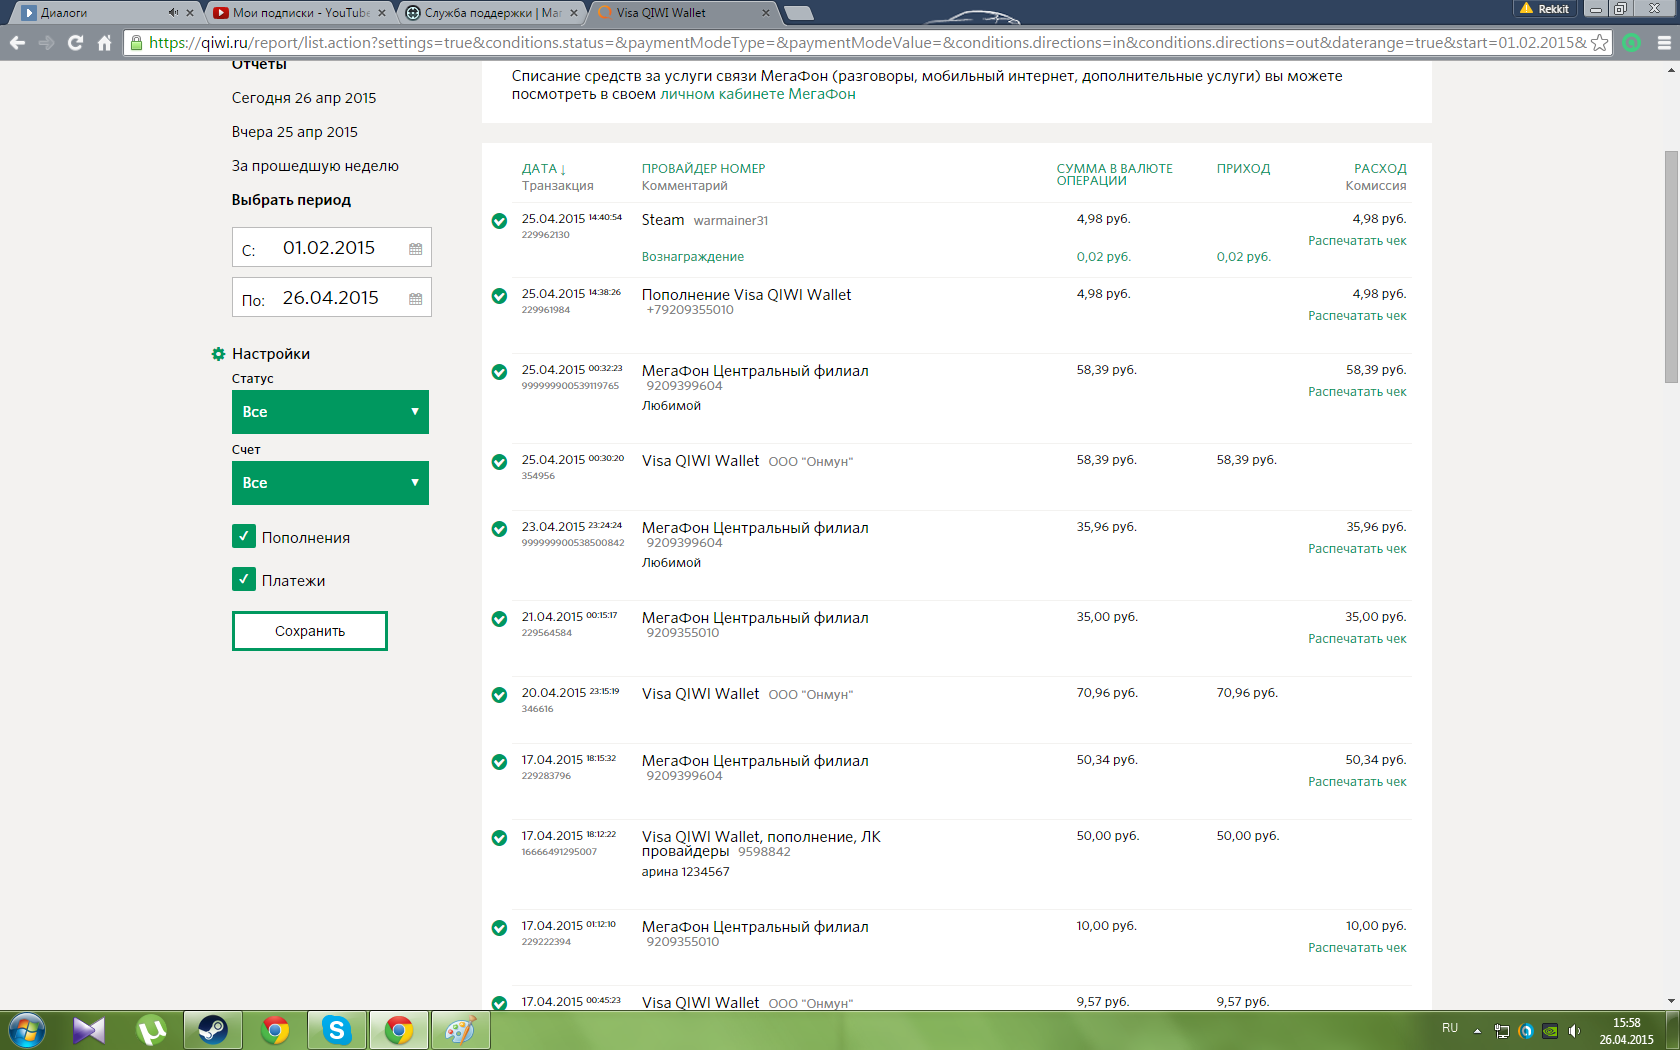Screen dimensions: 1680x1050
Task: Print receipt for 35,96 руб. payment
Action: [x=1357, y=549]
